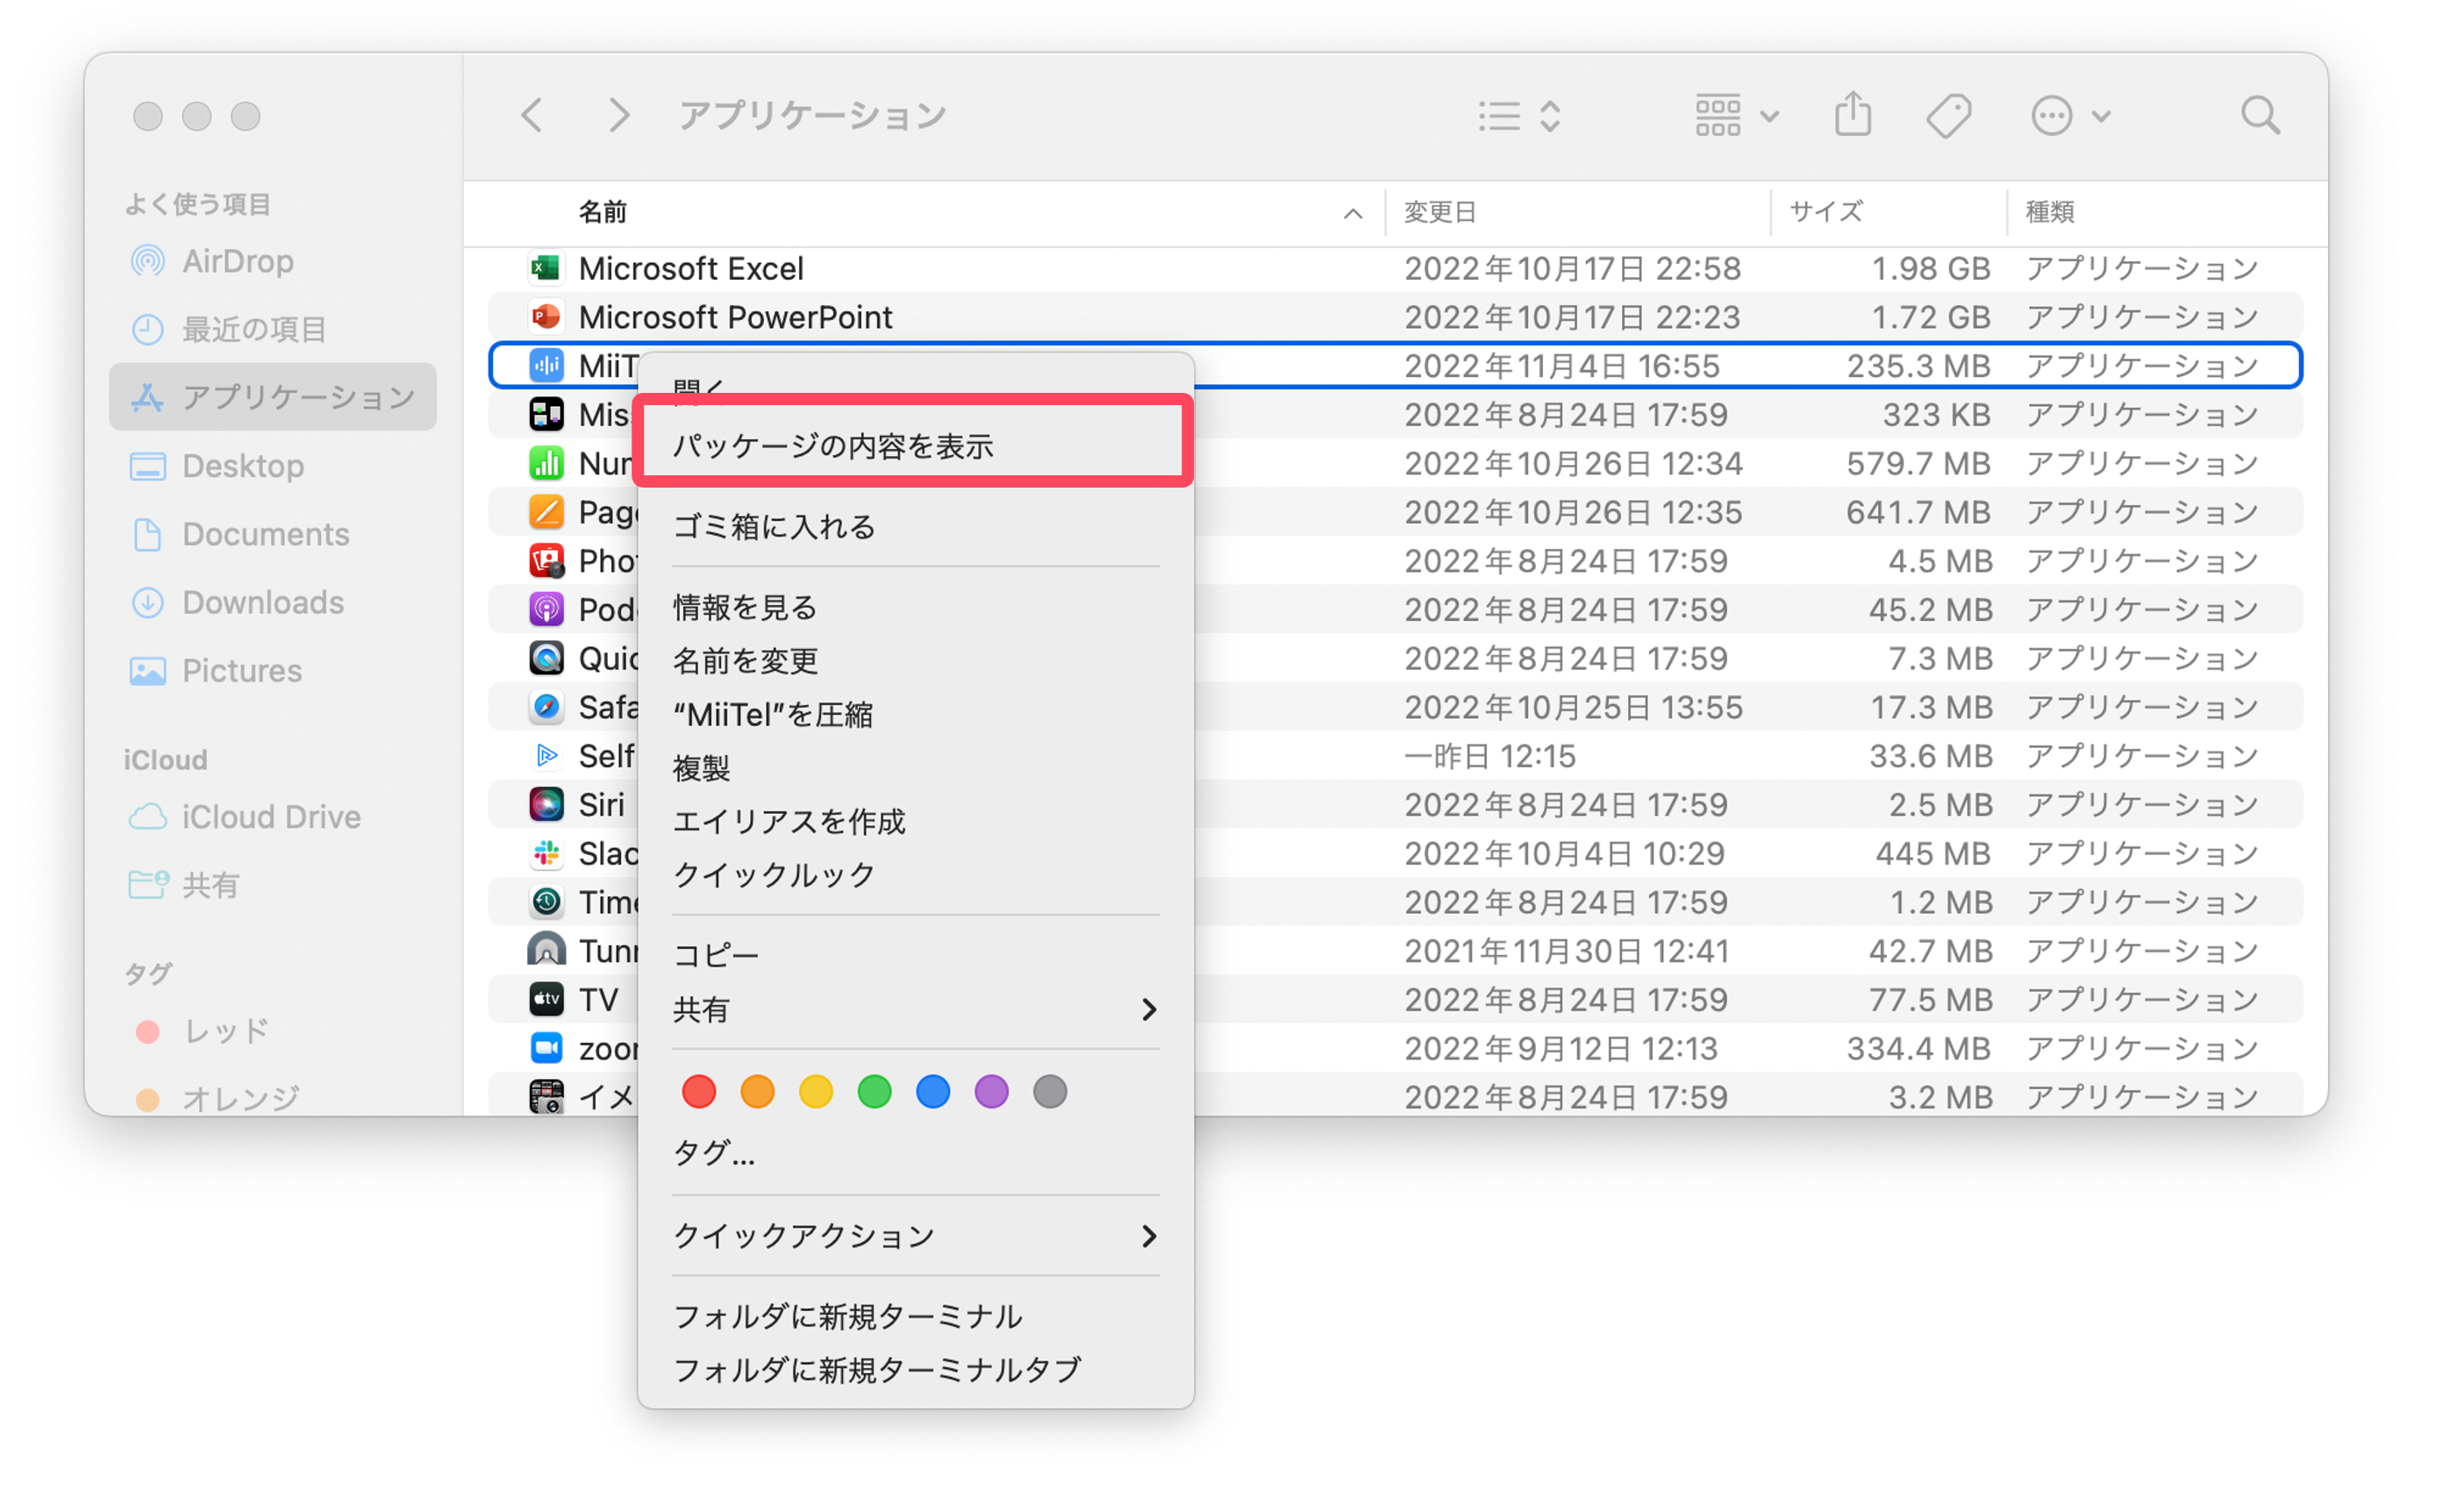This screenshot has height=1511, width=2464.
Task: Select the Pages app icon
Action: point(546,512)
